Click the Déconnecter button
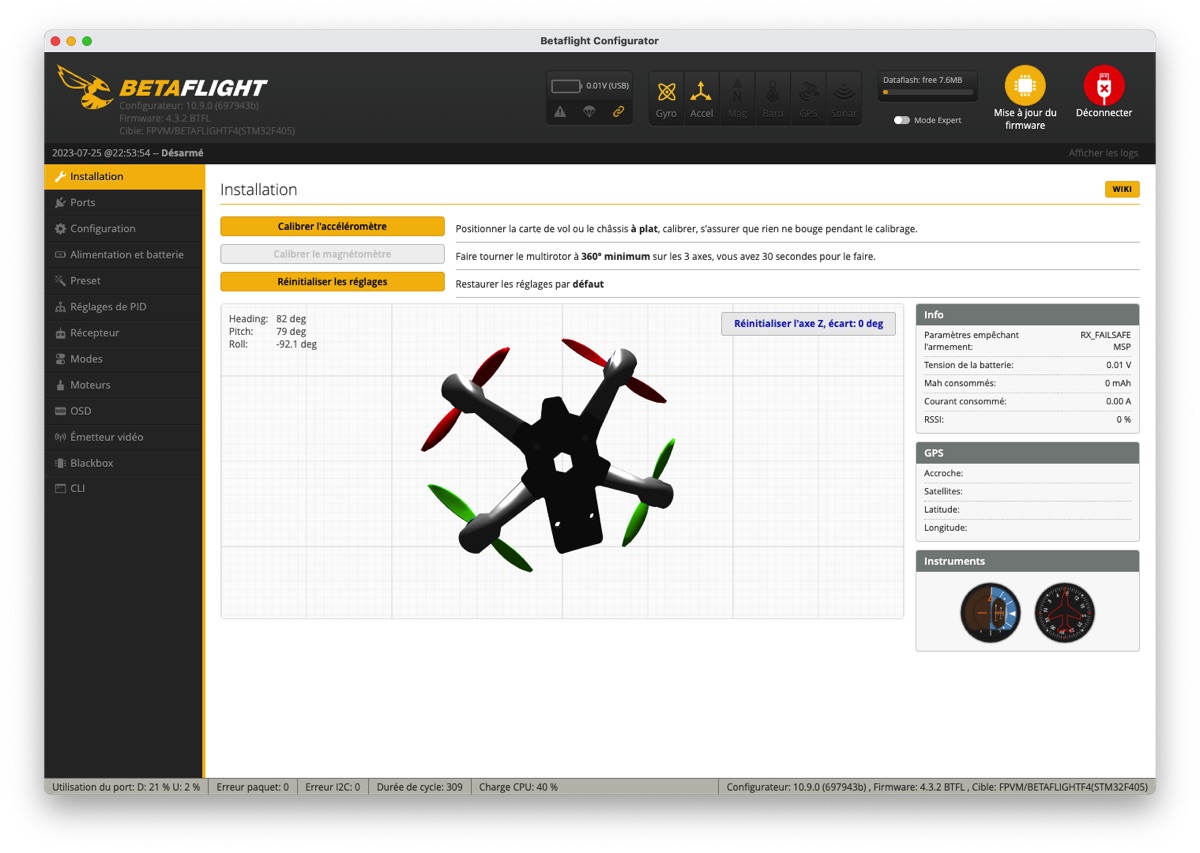The width and height of the screenshot is (1200, 853). click(x=1104, y=93)
